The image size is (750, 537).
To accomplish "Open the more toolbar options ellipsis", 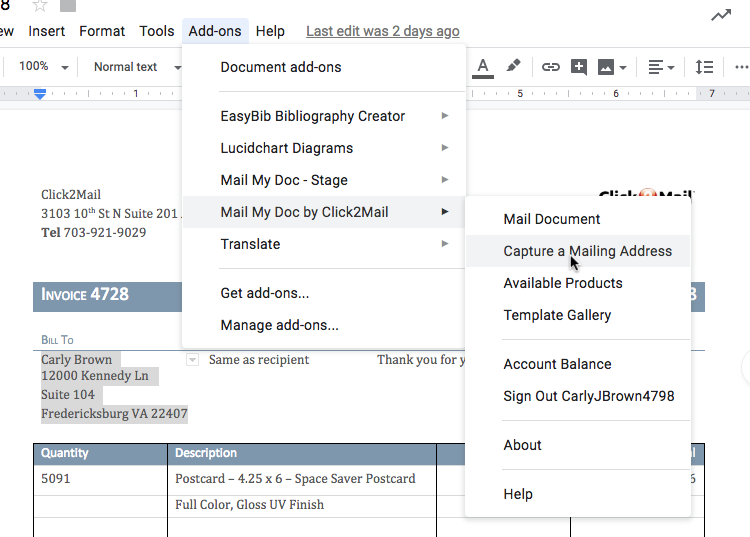I will (742, 67).
